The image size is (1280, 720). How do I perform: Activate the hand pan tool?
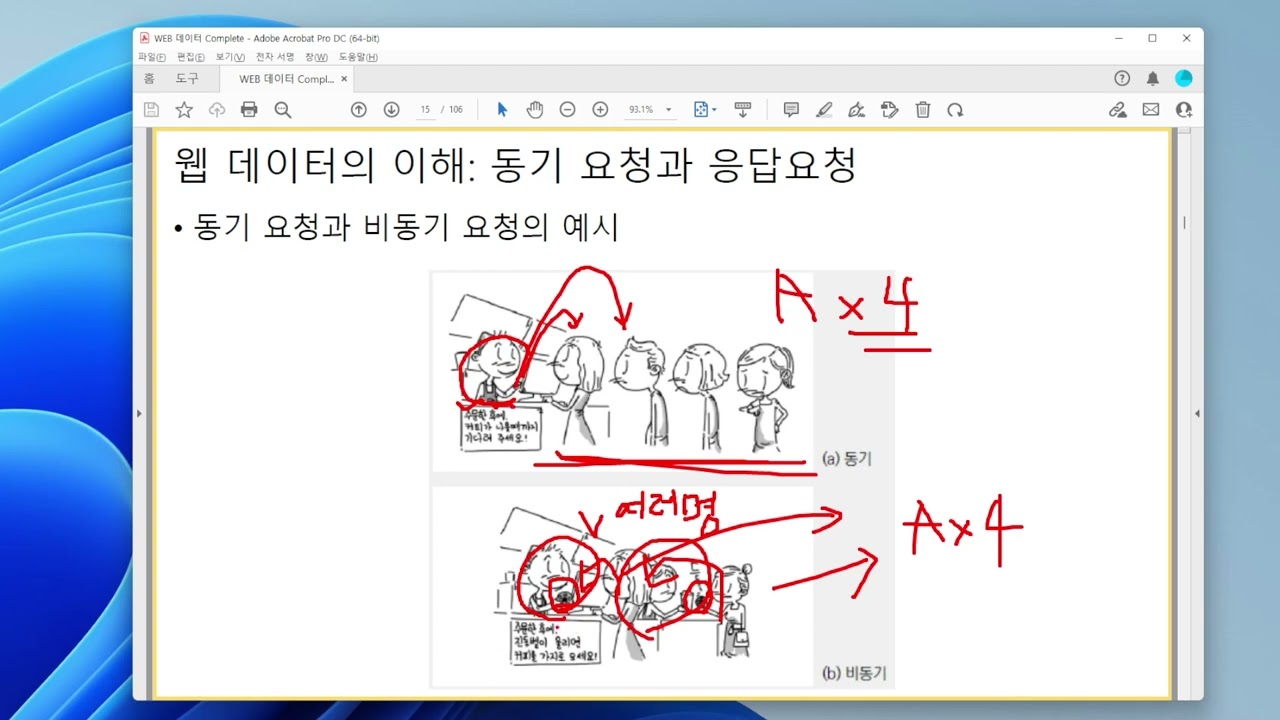click(x=535, y=109)
